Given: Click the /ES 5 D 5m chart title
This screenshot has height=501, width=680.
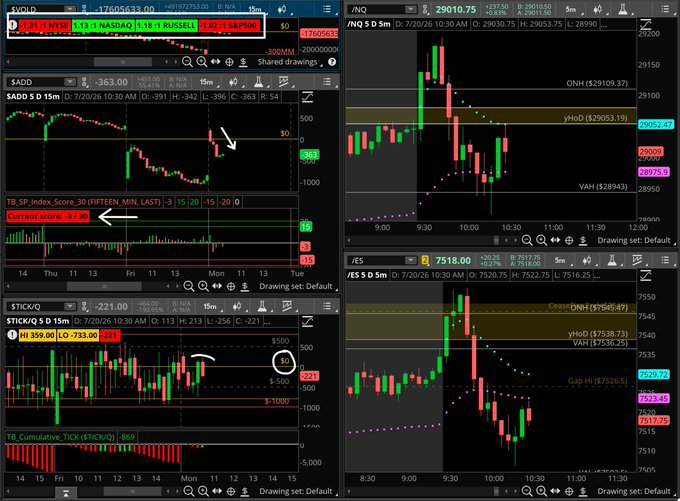Looking at the screenshot, I should (367, 275).
